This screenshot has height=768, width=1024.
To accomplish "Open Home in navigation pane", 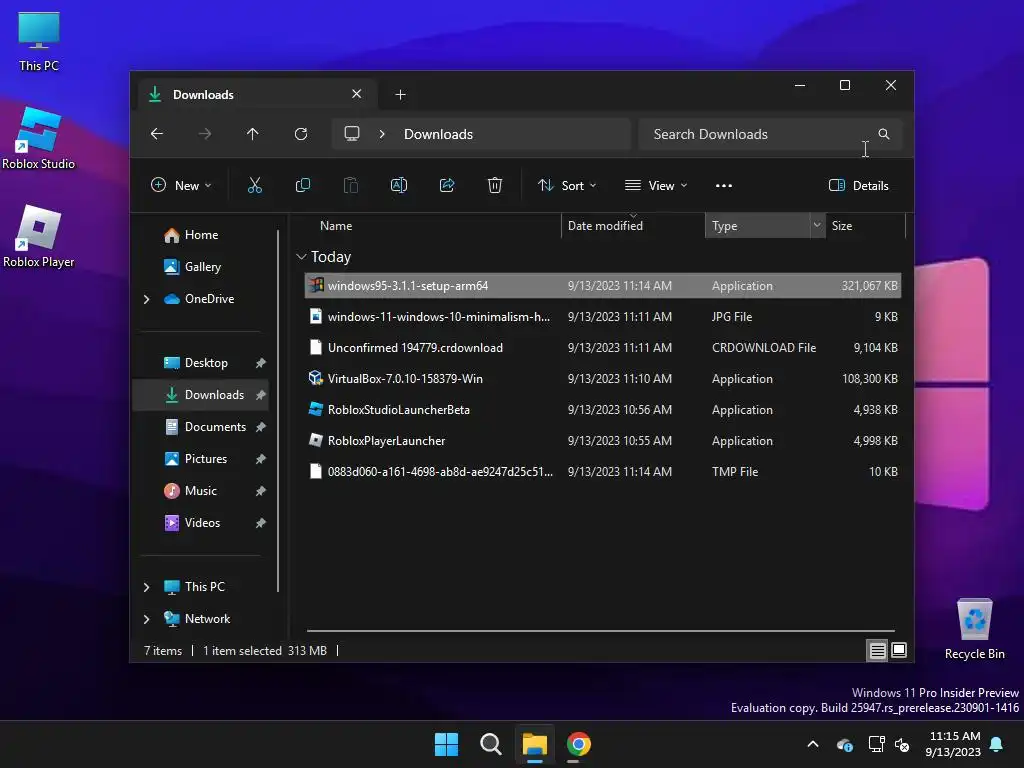I will (x=201, y=234).
